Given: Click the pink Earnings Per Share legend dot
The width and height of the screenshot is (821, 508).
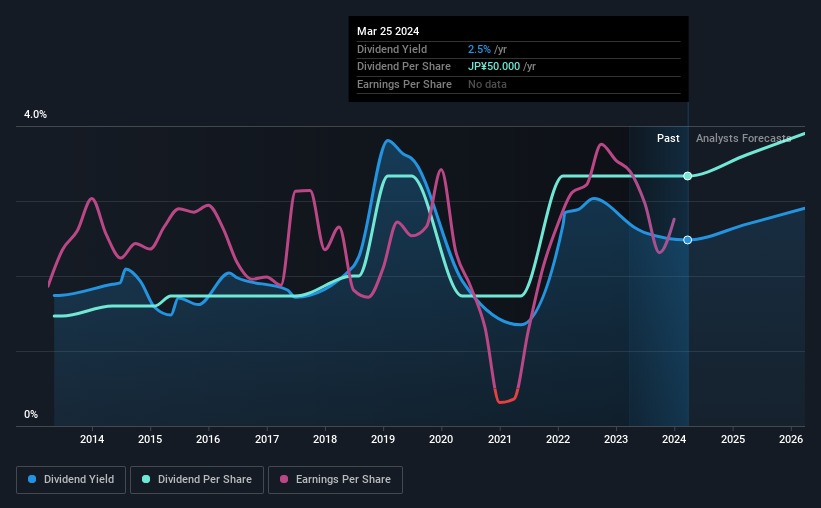Looking at the screenshot, I should coord(284,479).
